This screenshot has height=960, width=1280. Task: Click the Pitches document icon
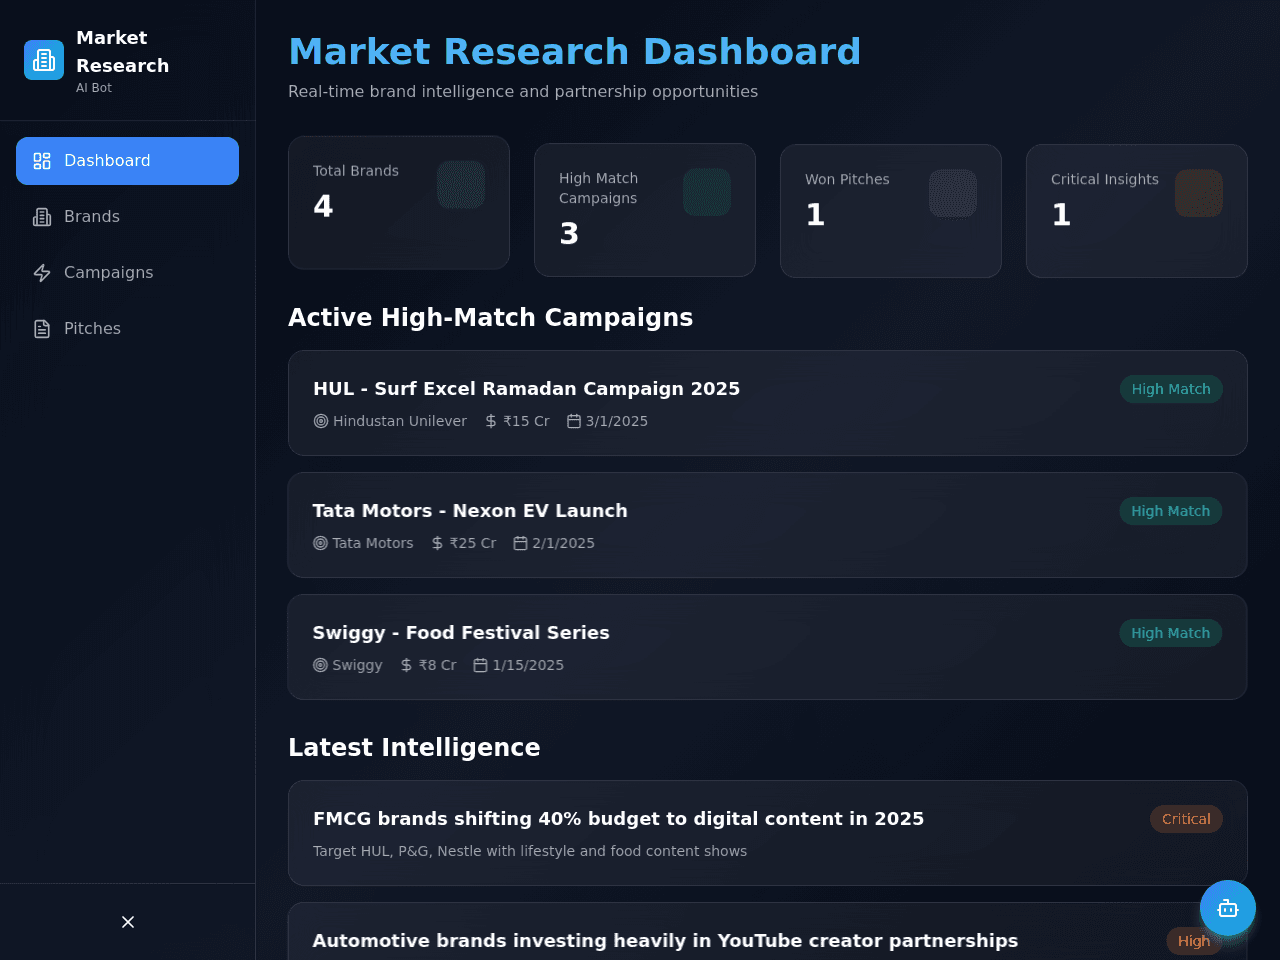point(42,329)
